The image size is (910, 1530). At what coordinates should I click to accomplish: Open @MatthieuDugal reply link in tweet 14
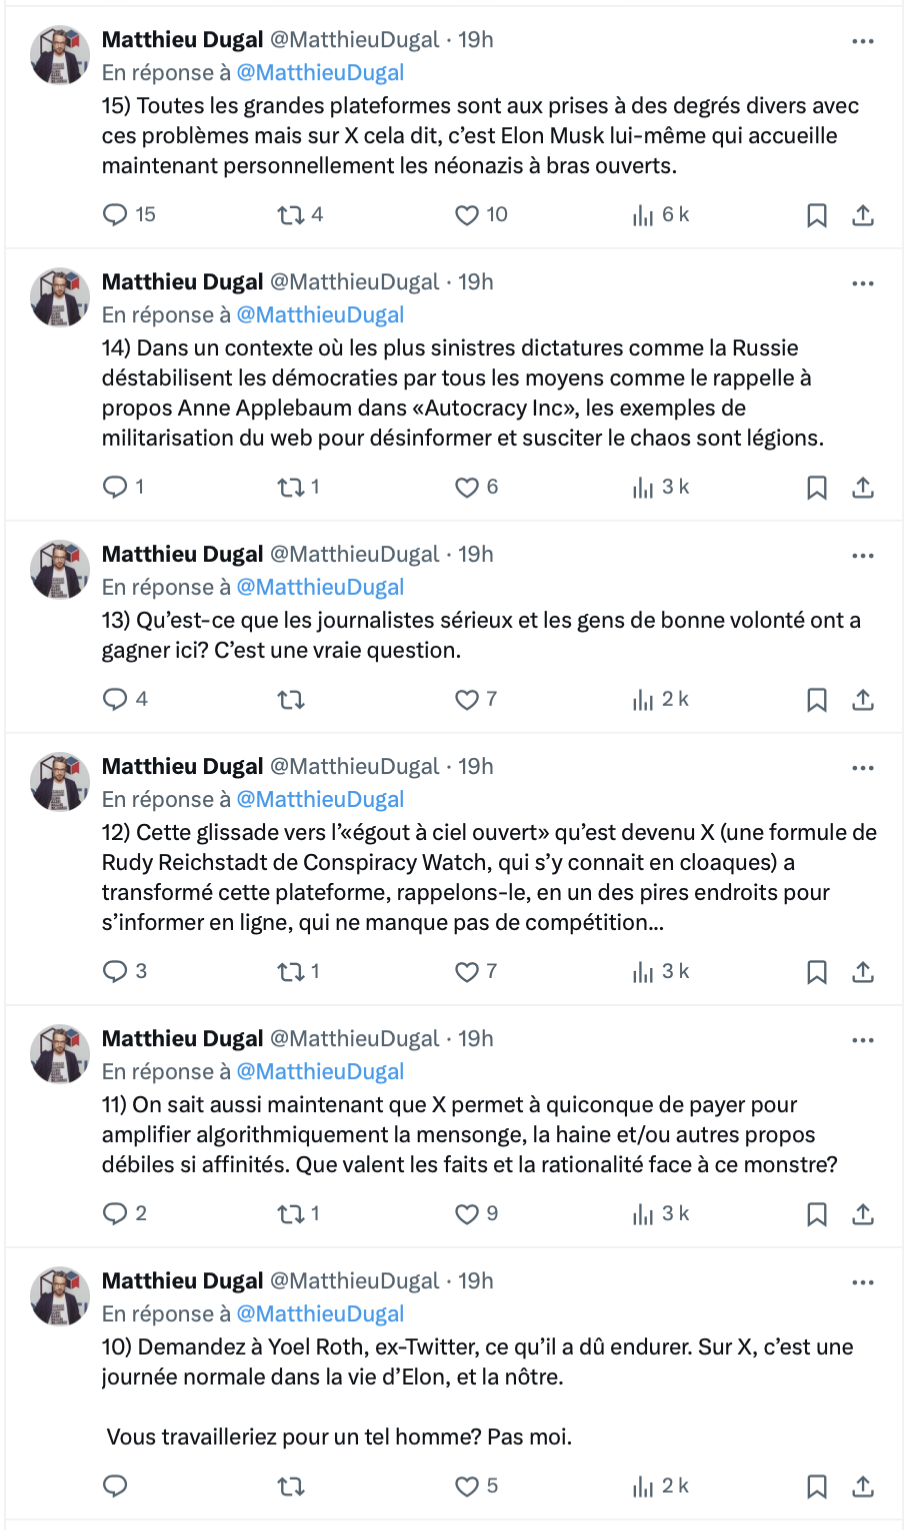(x=320, y=315)
